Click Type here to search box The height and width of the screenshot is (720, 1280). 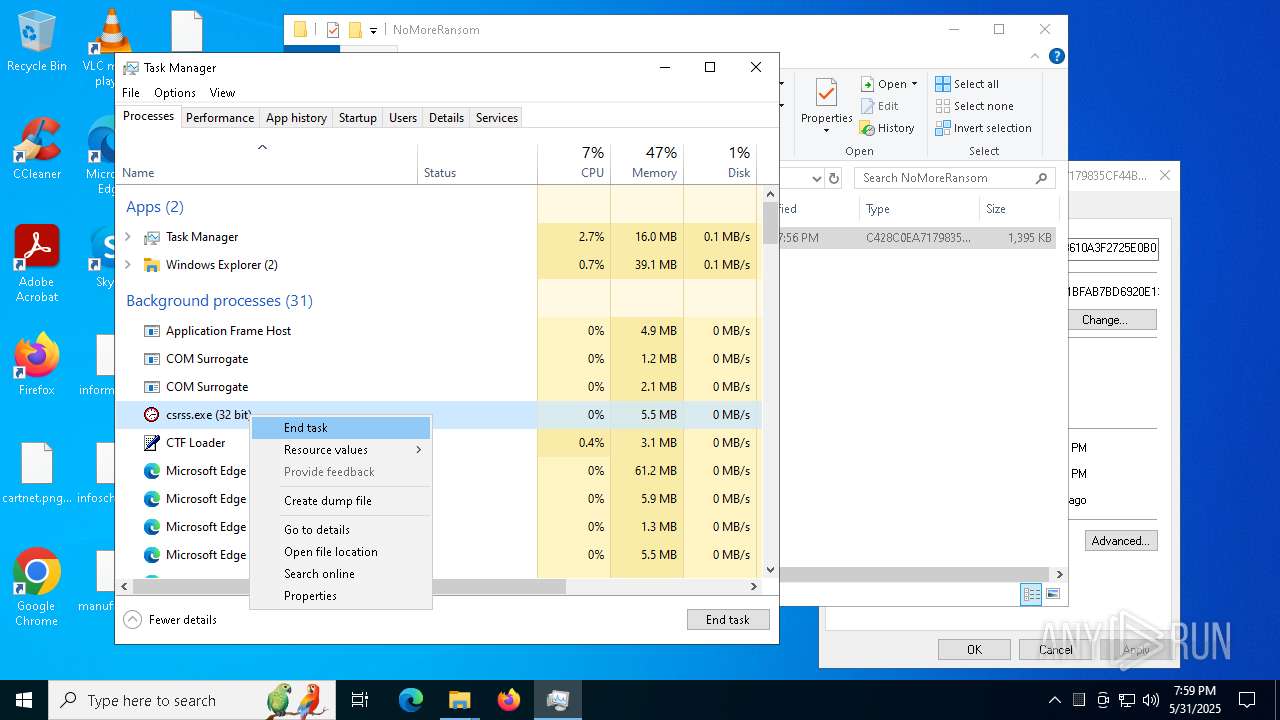tap(192, 700)
